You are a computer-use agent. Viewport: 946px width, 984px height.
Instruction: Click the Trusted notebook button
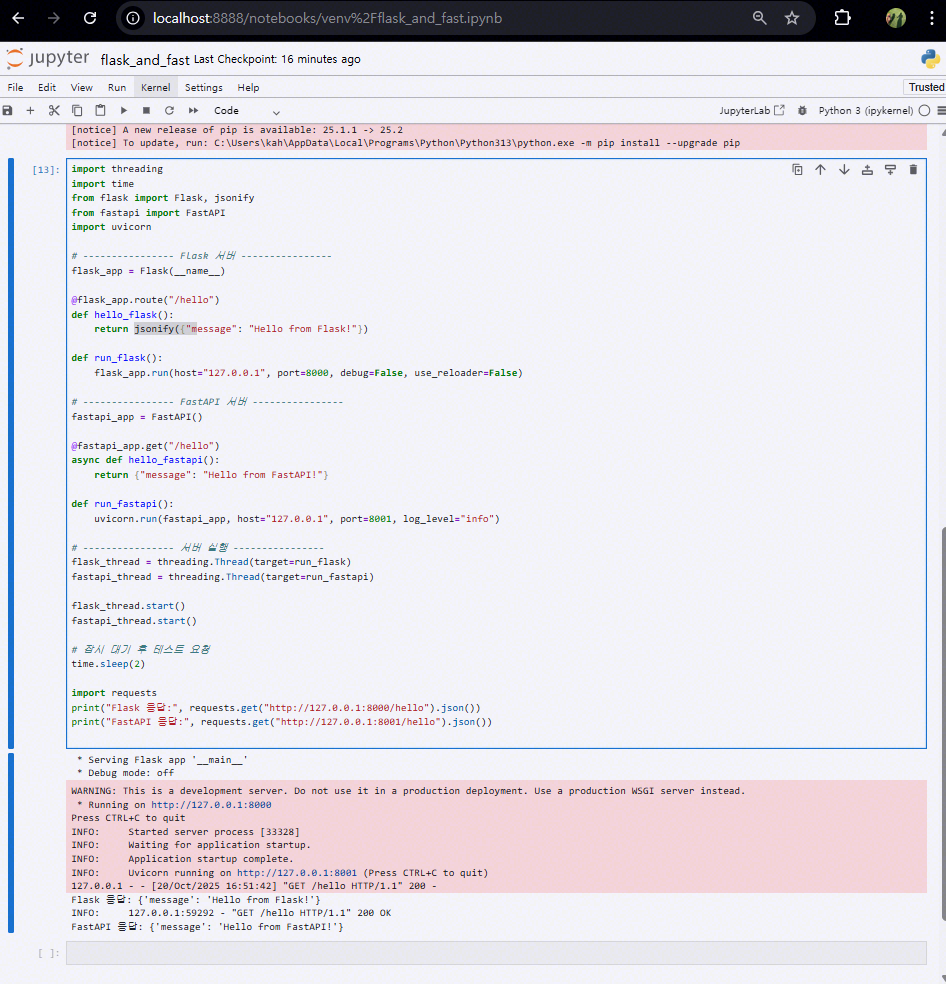[925, 87]
